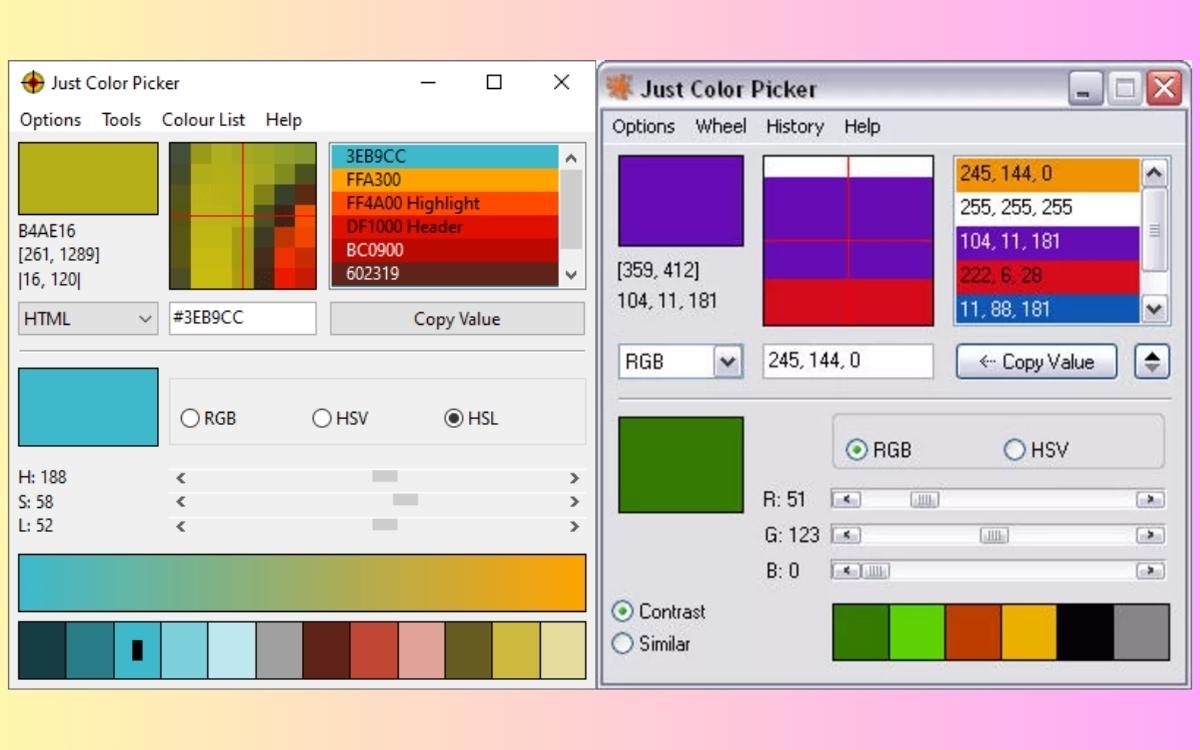Open the Tools menu
This screenshot has width=1200, height=750.
pyautogui.click(x=121, y=119)
